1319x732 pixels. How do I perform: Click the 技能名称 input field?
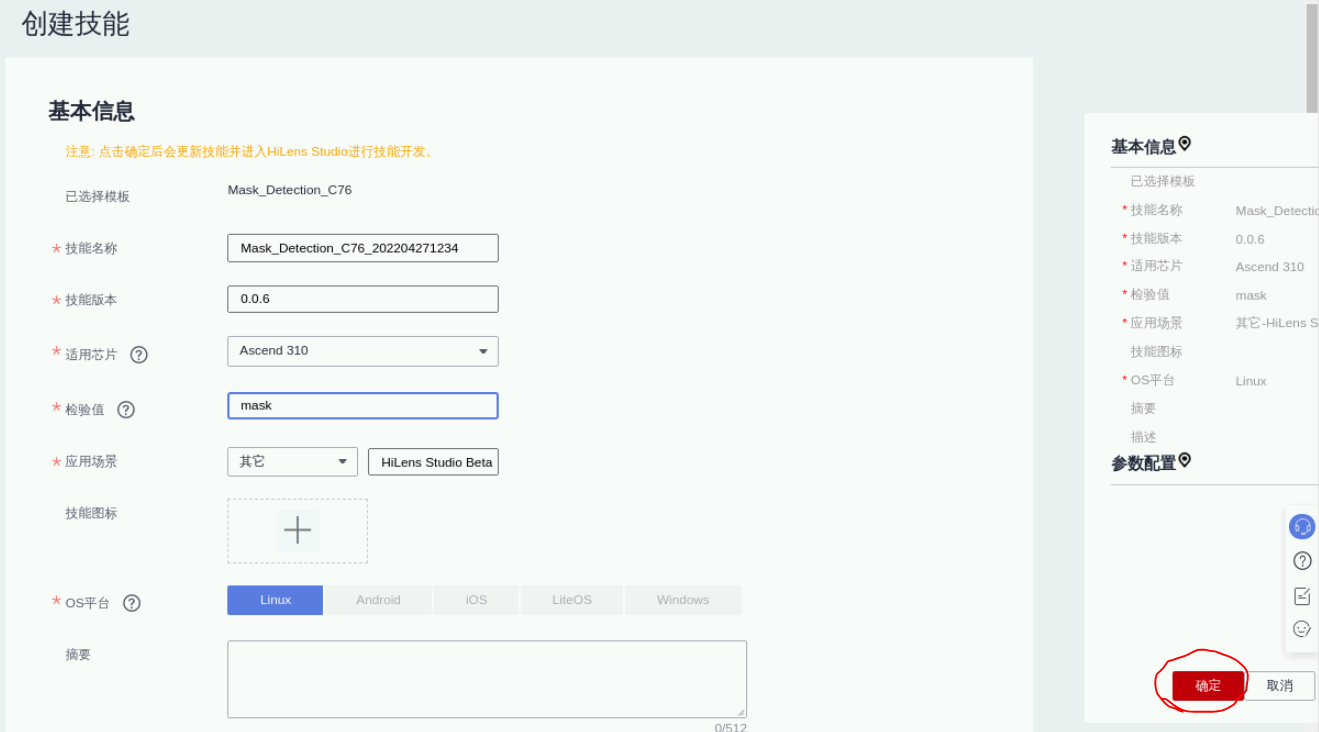[362, 248]
